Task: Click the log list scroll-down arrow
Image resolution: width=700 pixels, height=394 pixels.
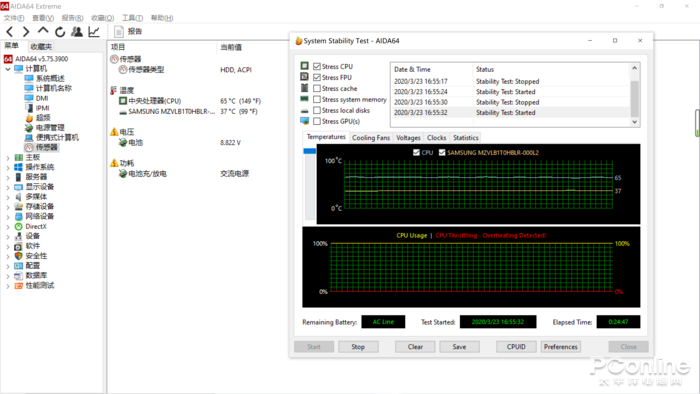Action: coord(634,122)
